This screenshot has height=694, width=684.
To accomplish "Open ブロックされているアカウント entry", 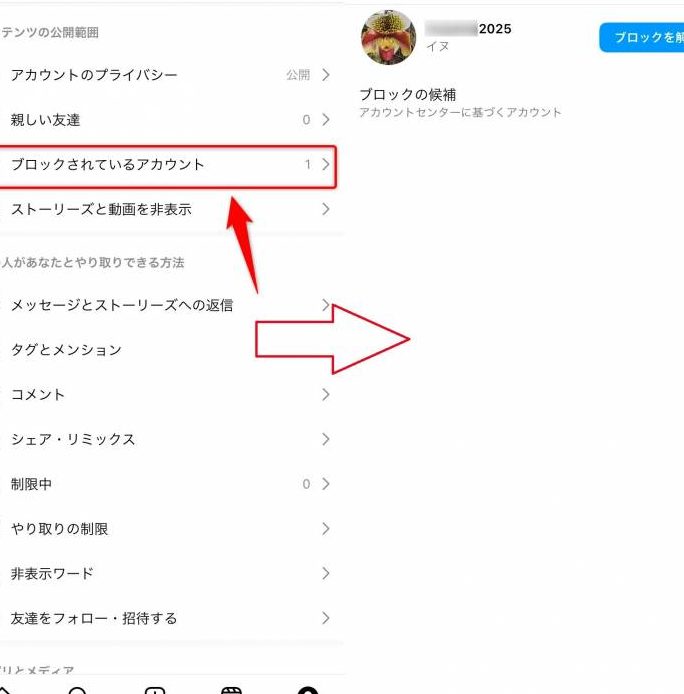I will pos(168,165).
